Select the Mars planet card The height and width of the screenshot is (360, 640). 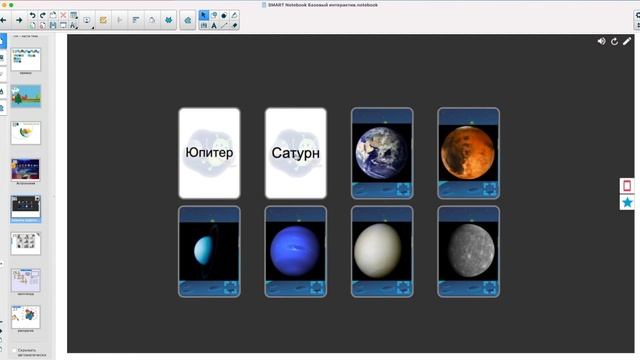point(468,153)
